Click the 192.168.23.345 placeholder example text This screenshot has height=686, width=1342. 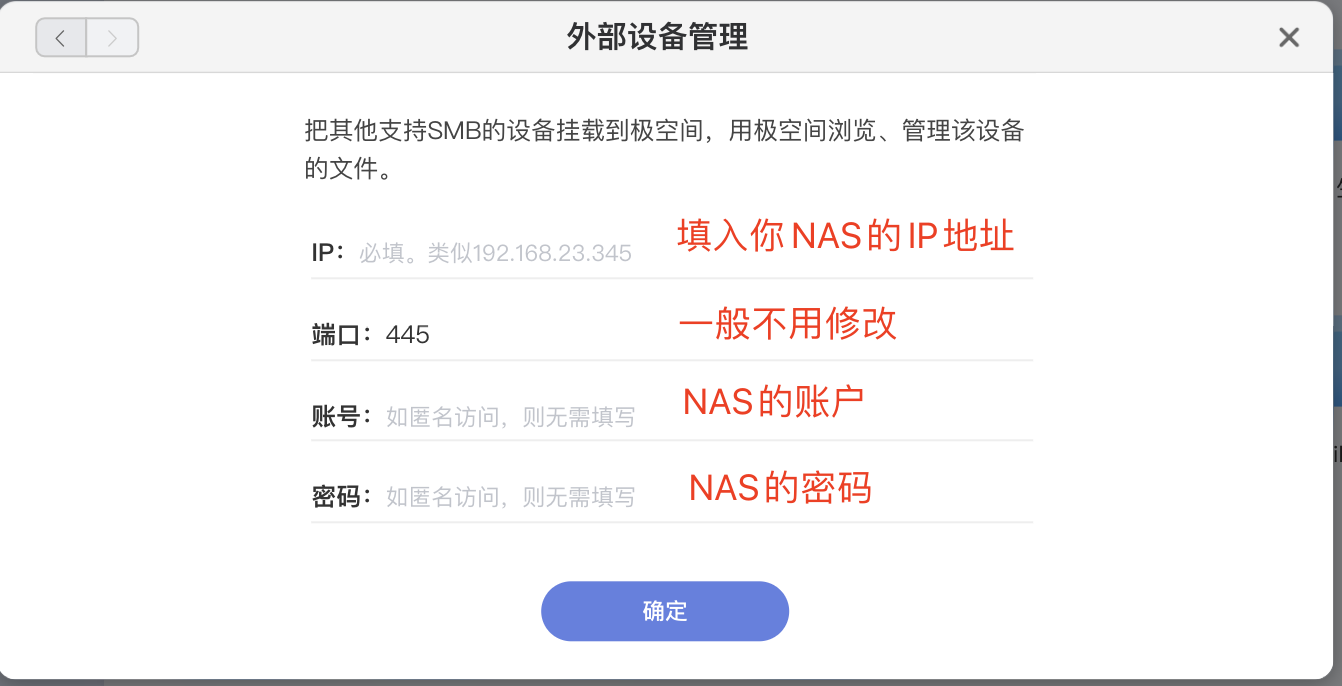pos(552,253)
